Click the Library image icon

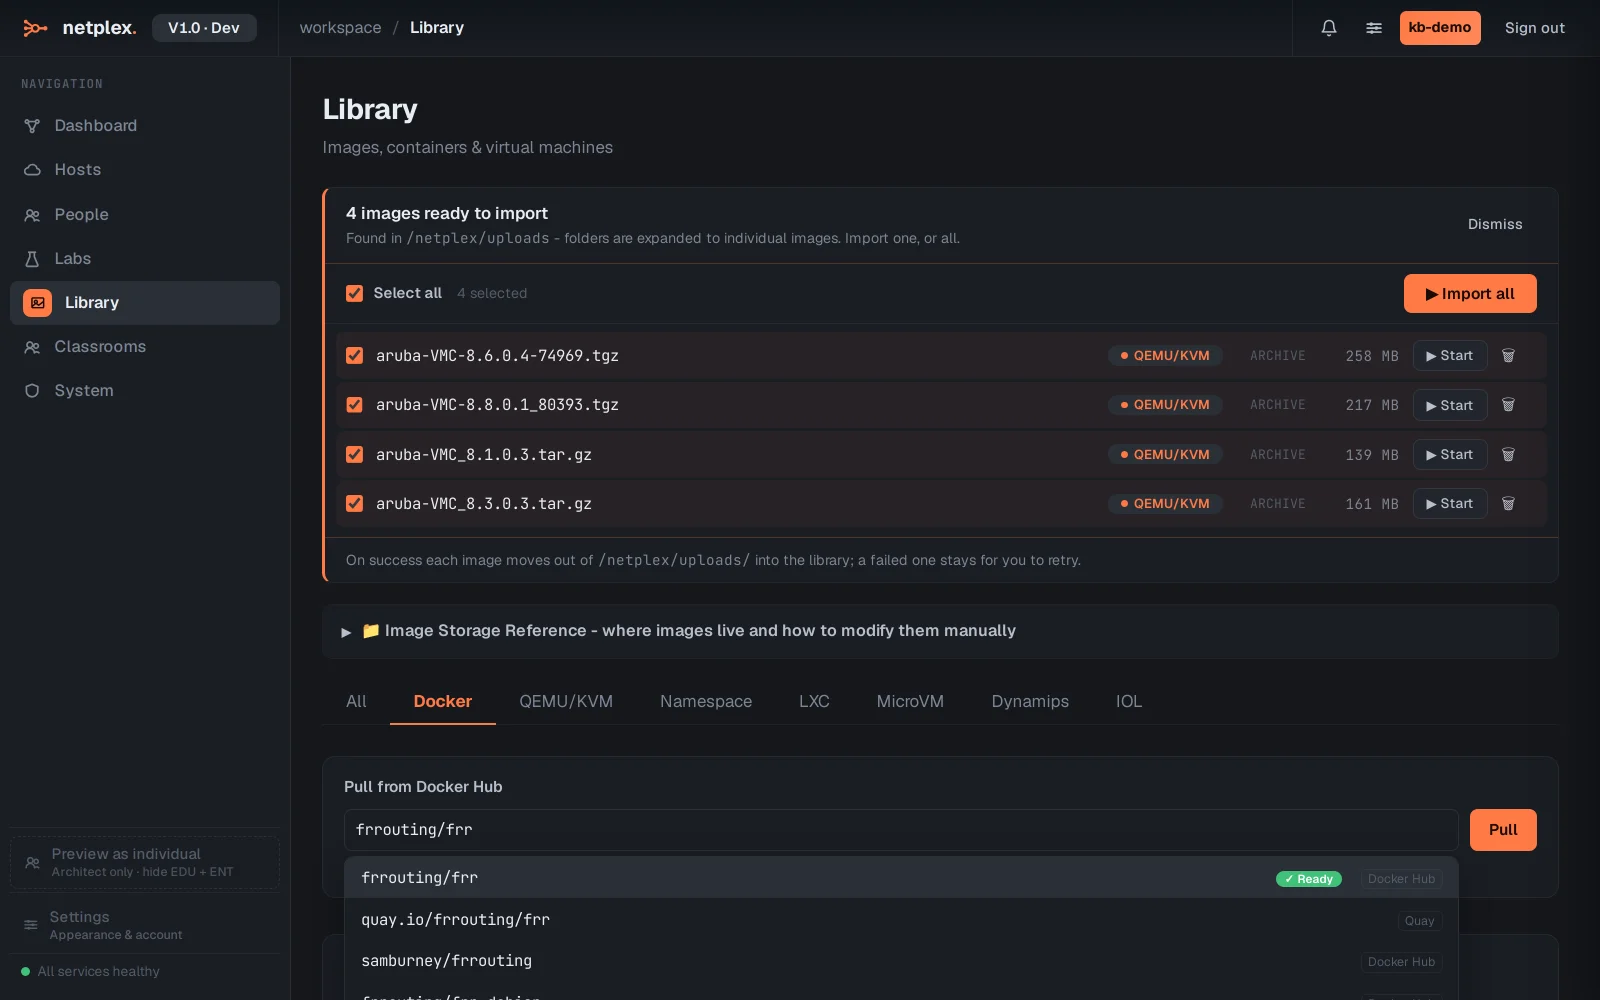[37, 303]
